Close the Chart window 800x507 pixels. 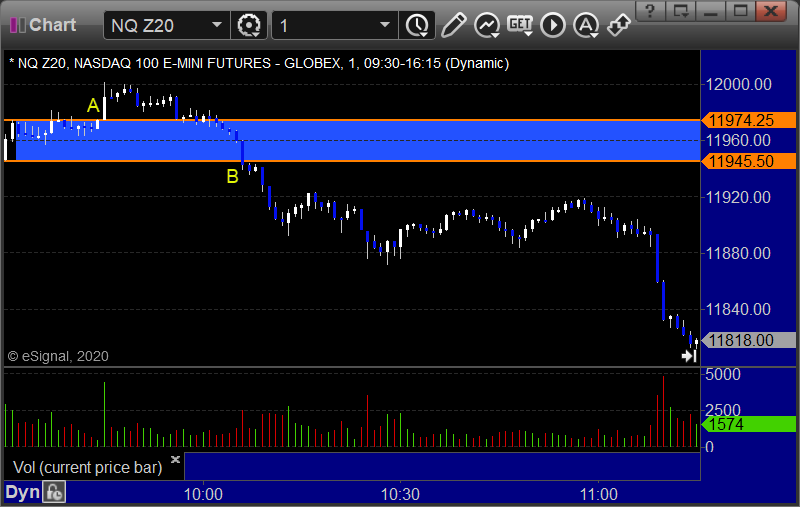[x=771, y=11]
